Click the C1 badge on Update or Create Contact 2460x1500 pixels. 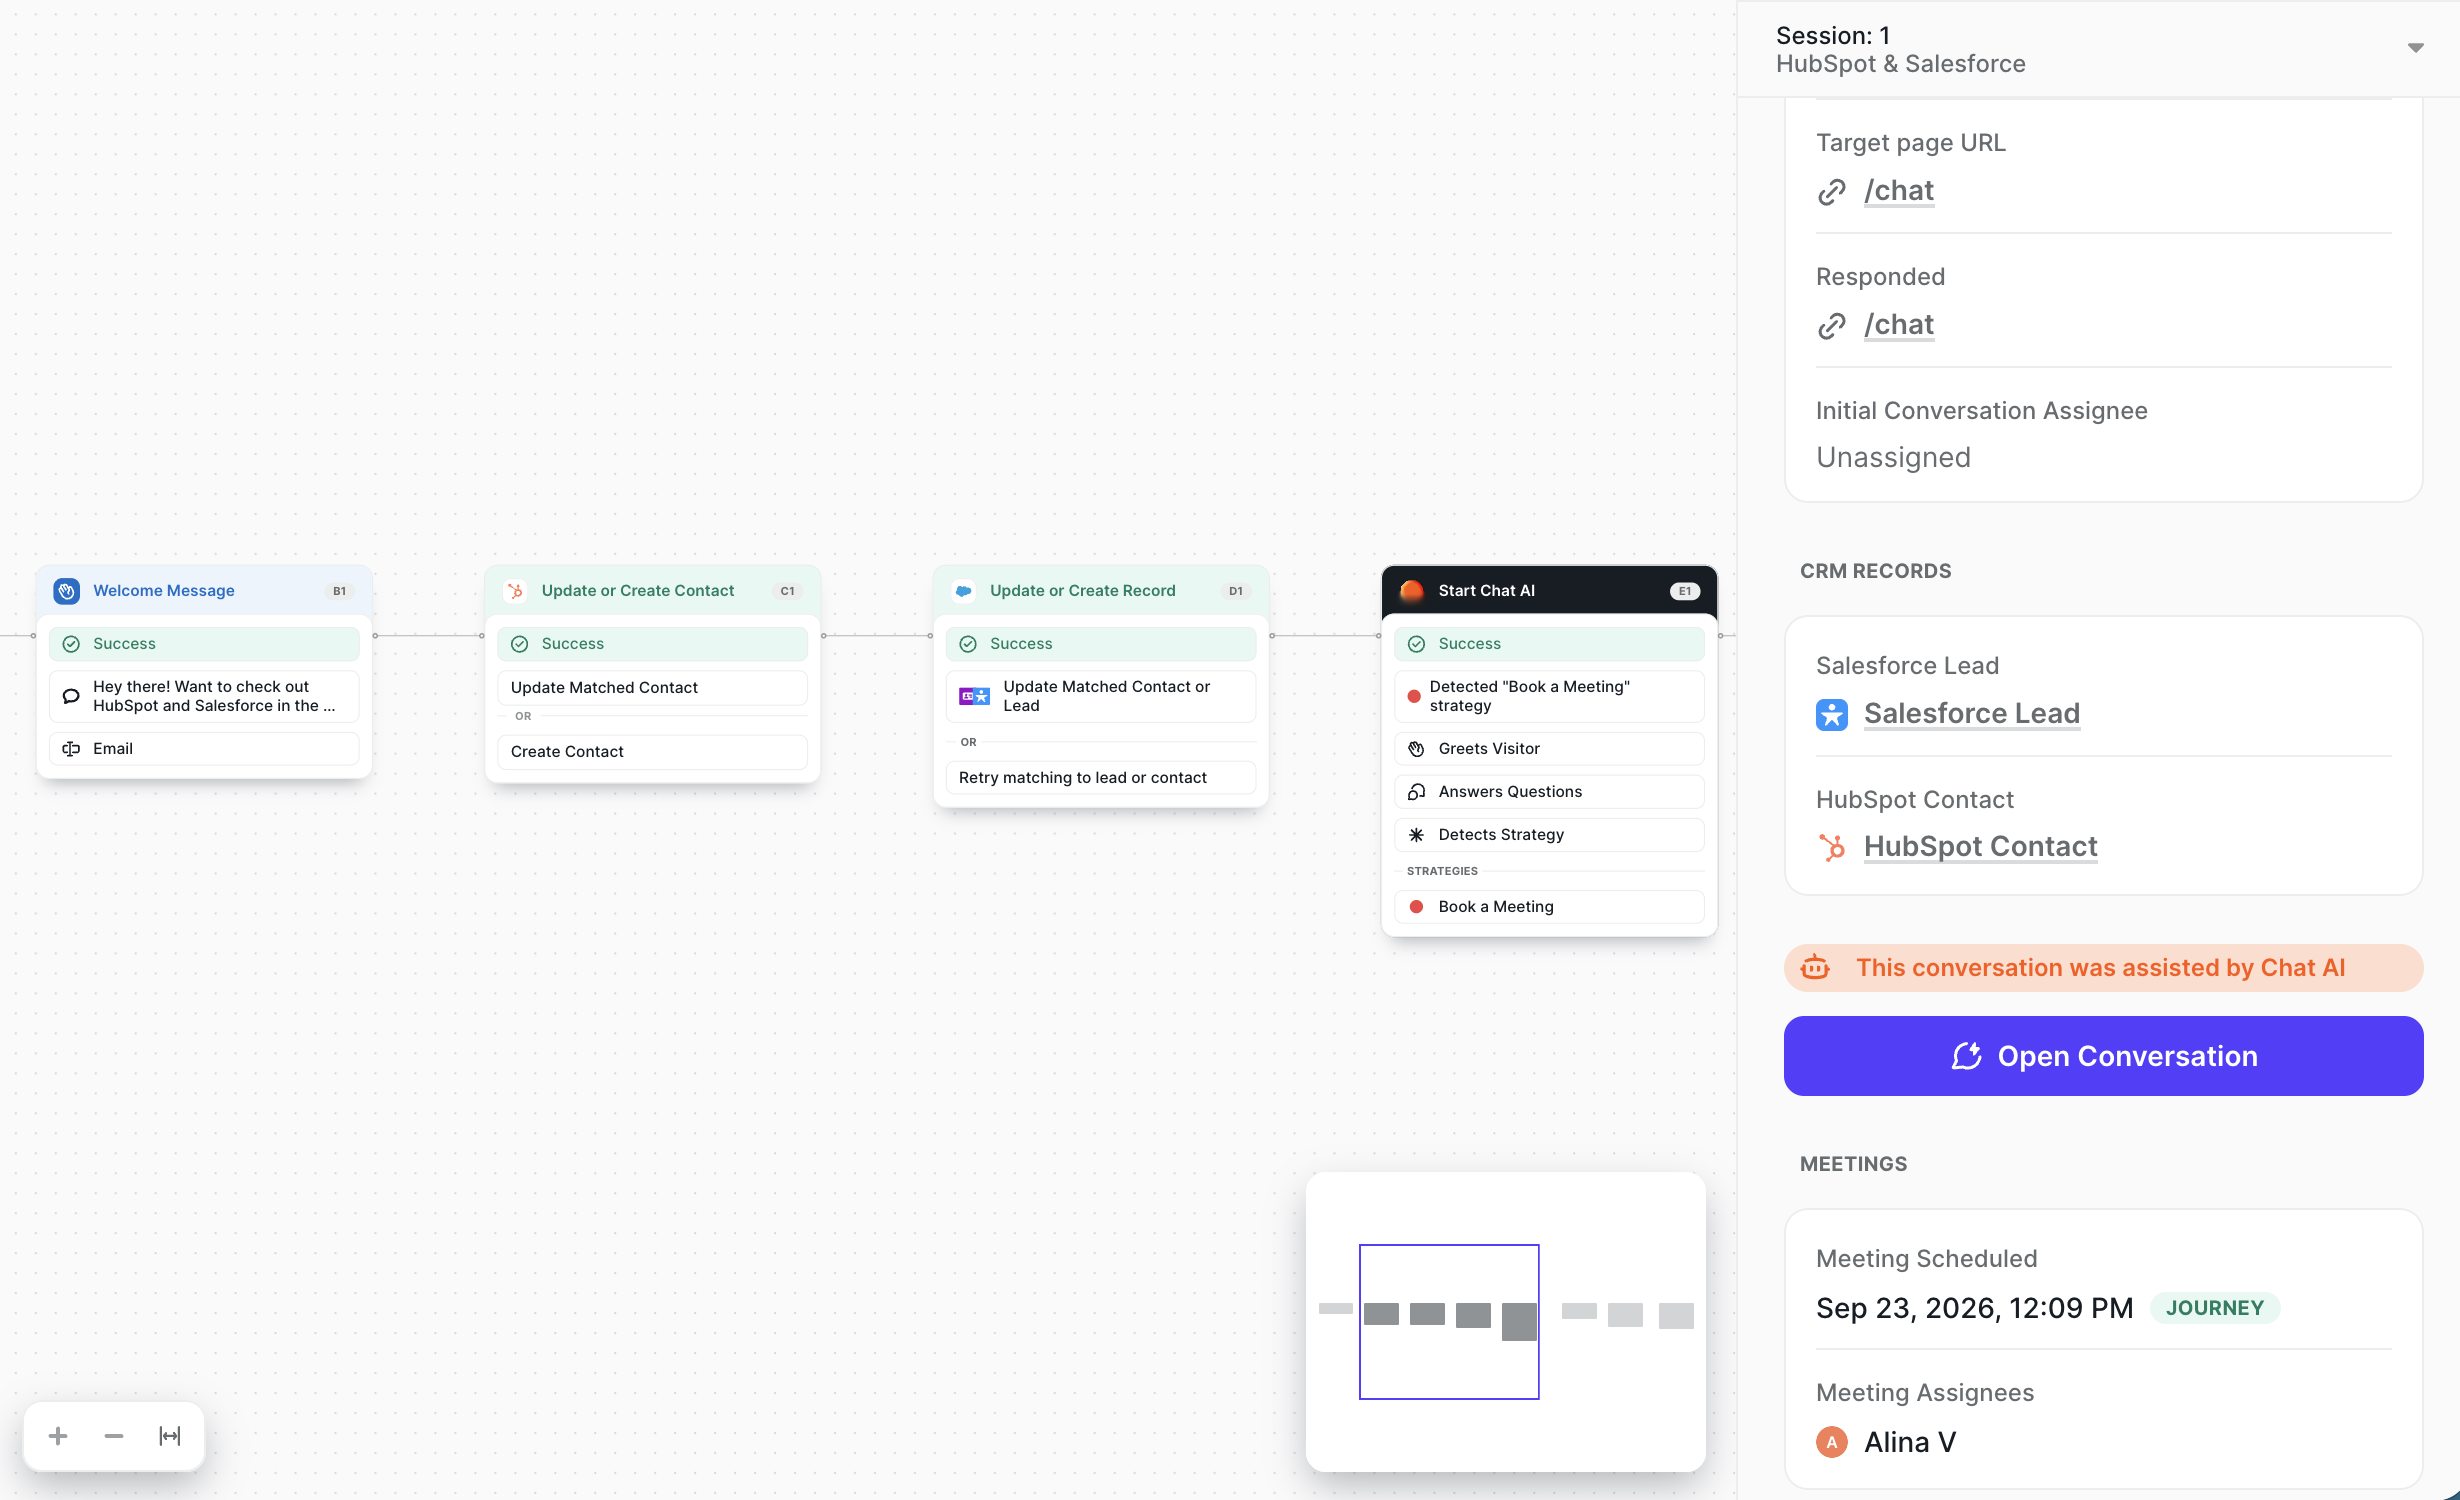click(x=788, y=591)
